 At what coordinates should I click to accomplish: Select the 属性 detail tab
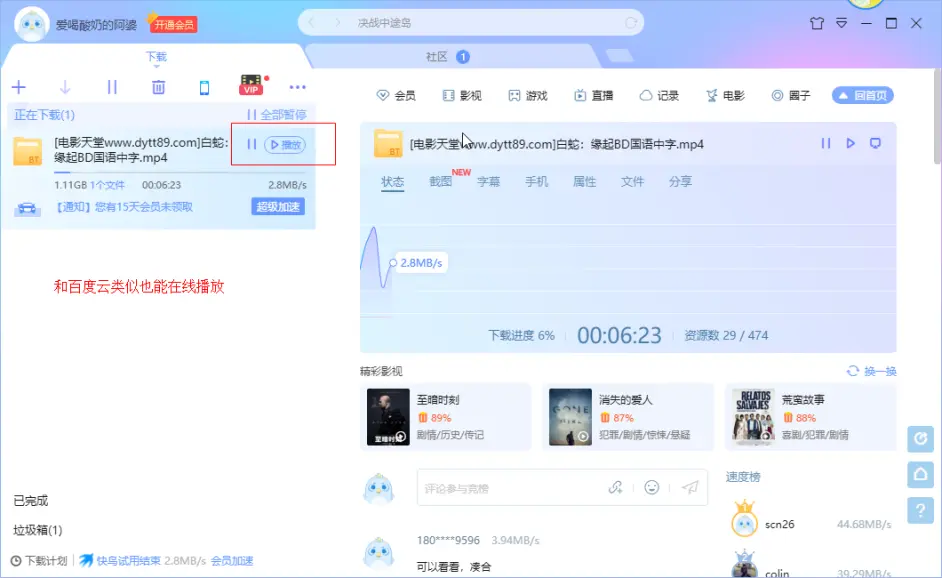point(585,181)
